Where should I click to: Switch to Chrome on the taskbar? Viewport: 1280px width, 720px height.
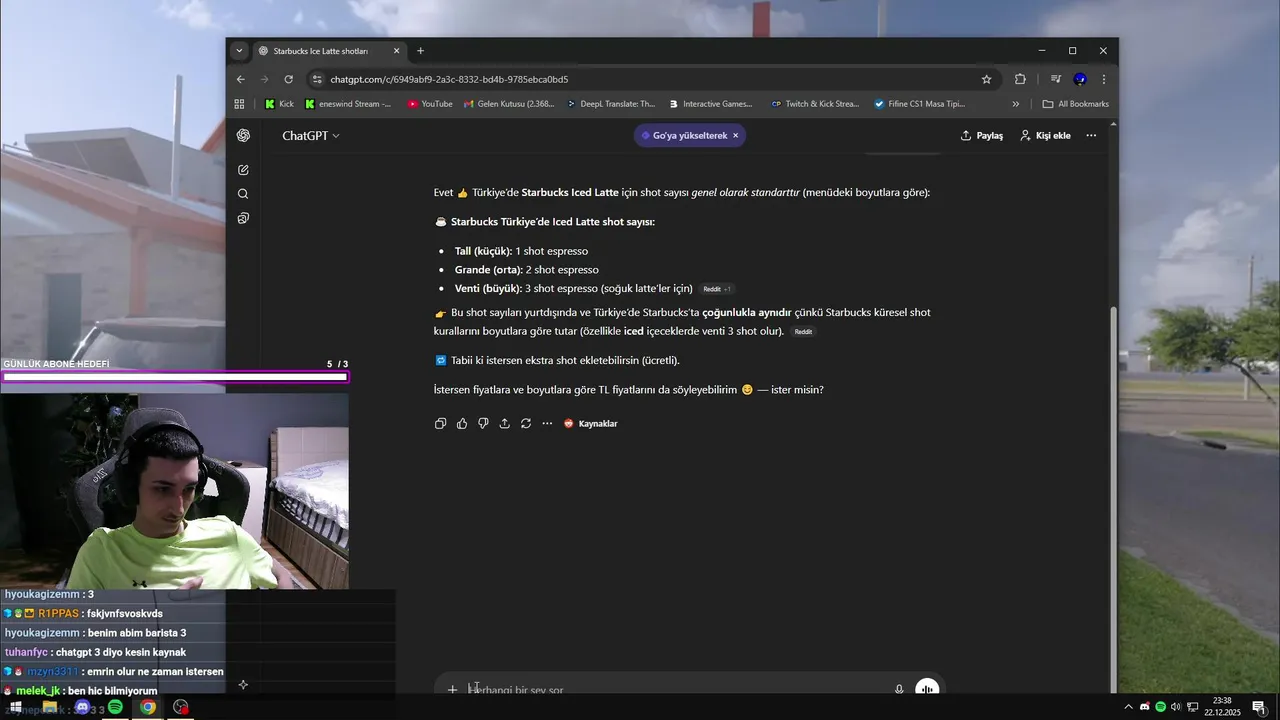(148, 707)
